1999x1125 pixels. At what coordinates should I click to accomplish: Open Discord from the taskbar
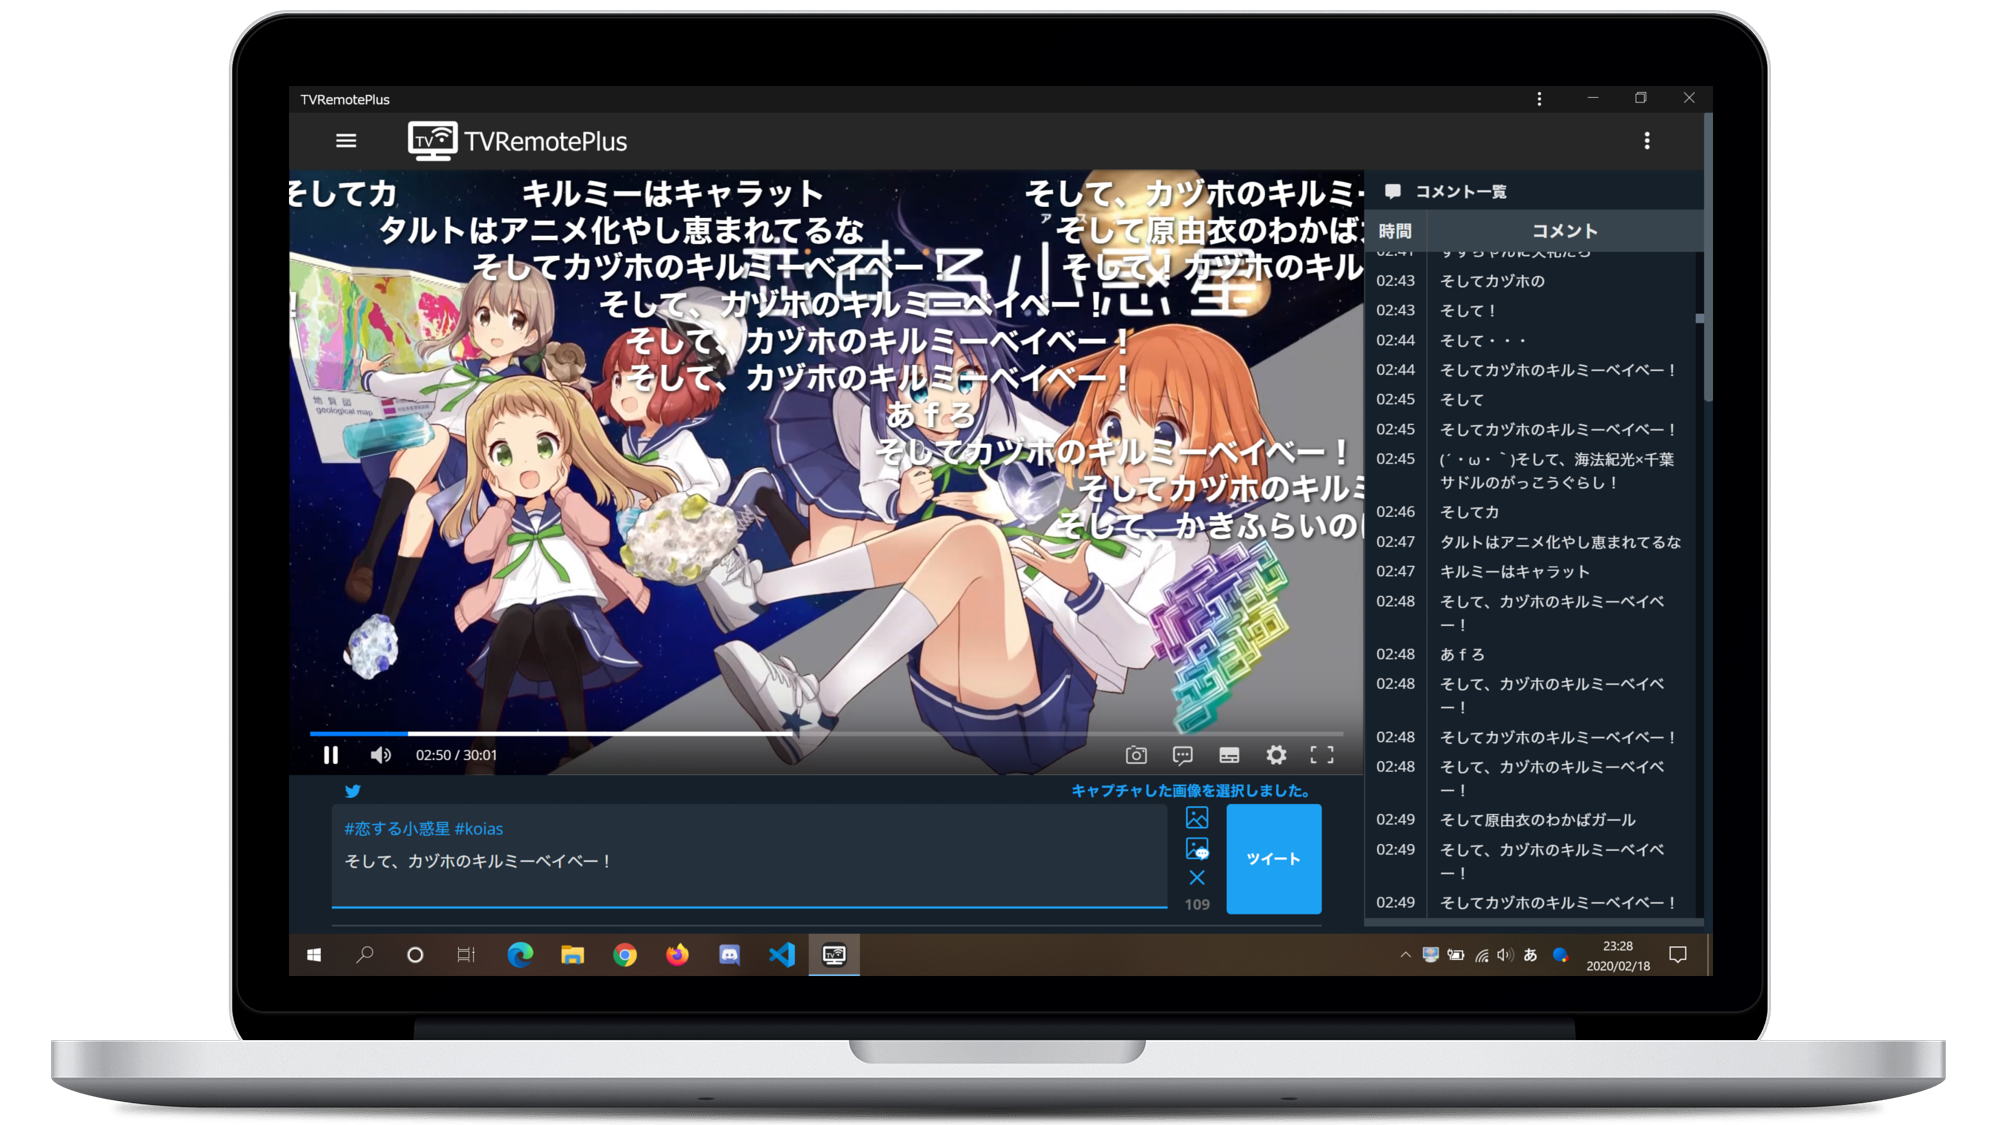[x=730, y=955]
